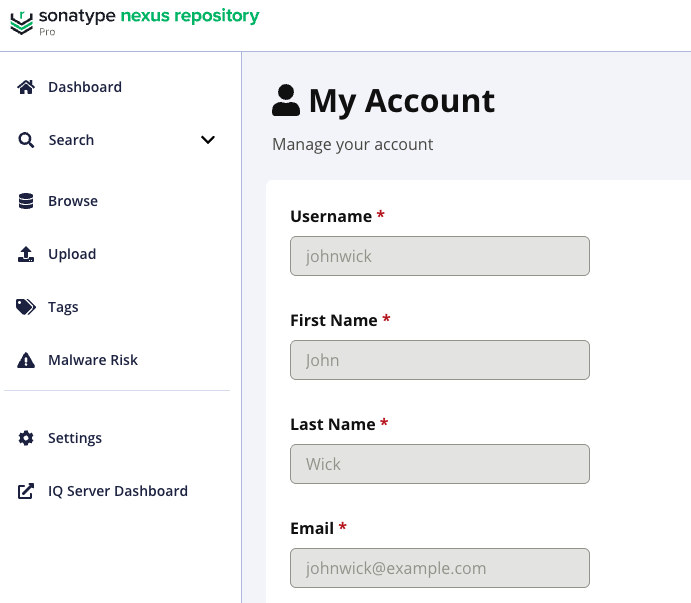
Task: Click the IQ Server external link icon
Action: click(26, 491)
